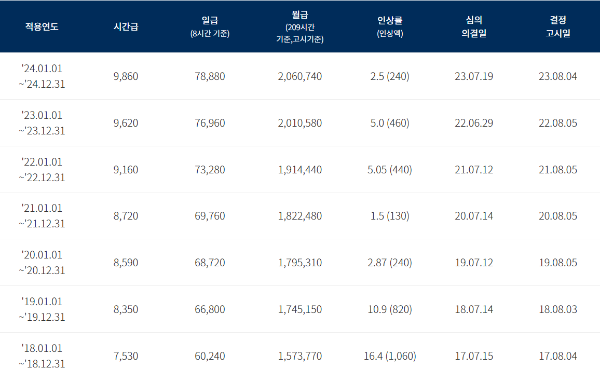Select deliberation date 18.07.14
The height and width of the screenshot is (377, 600).
[474, 309]
